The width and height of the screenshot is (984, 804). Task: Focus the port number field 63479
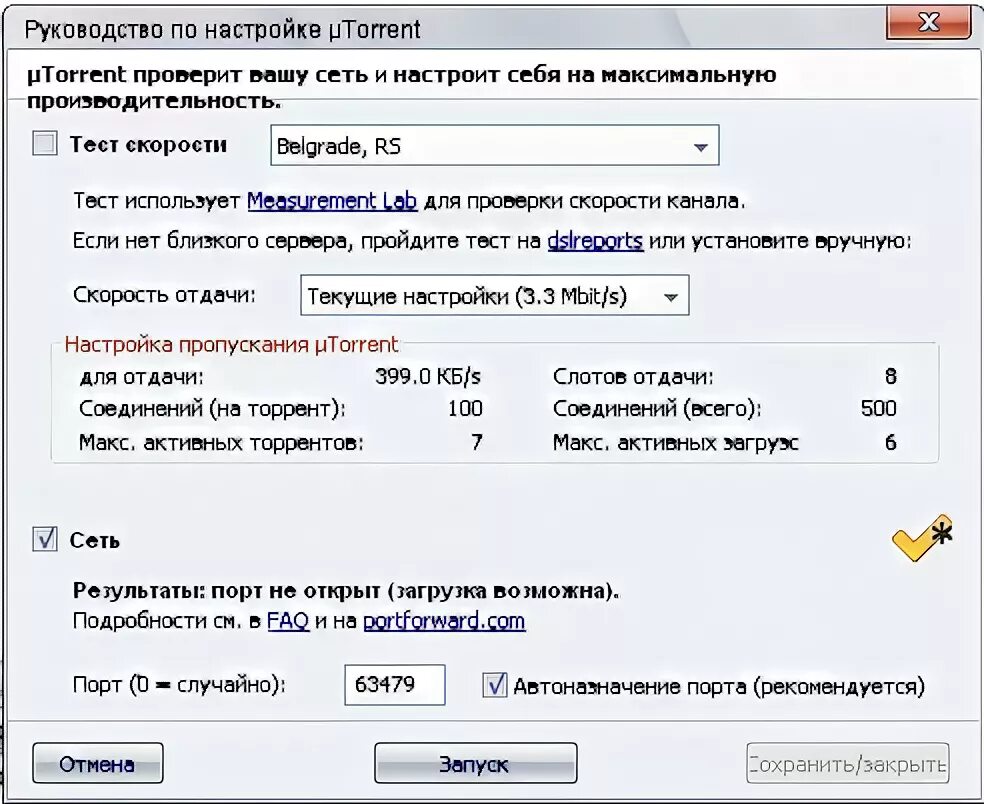[395, 685]
